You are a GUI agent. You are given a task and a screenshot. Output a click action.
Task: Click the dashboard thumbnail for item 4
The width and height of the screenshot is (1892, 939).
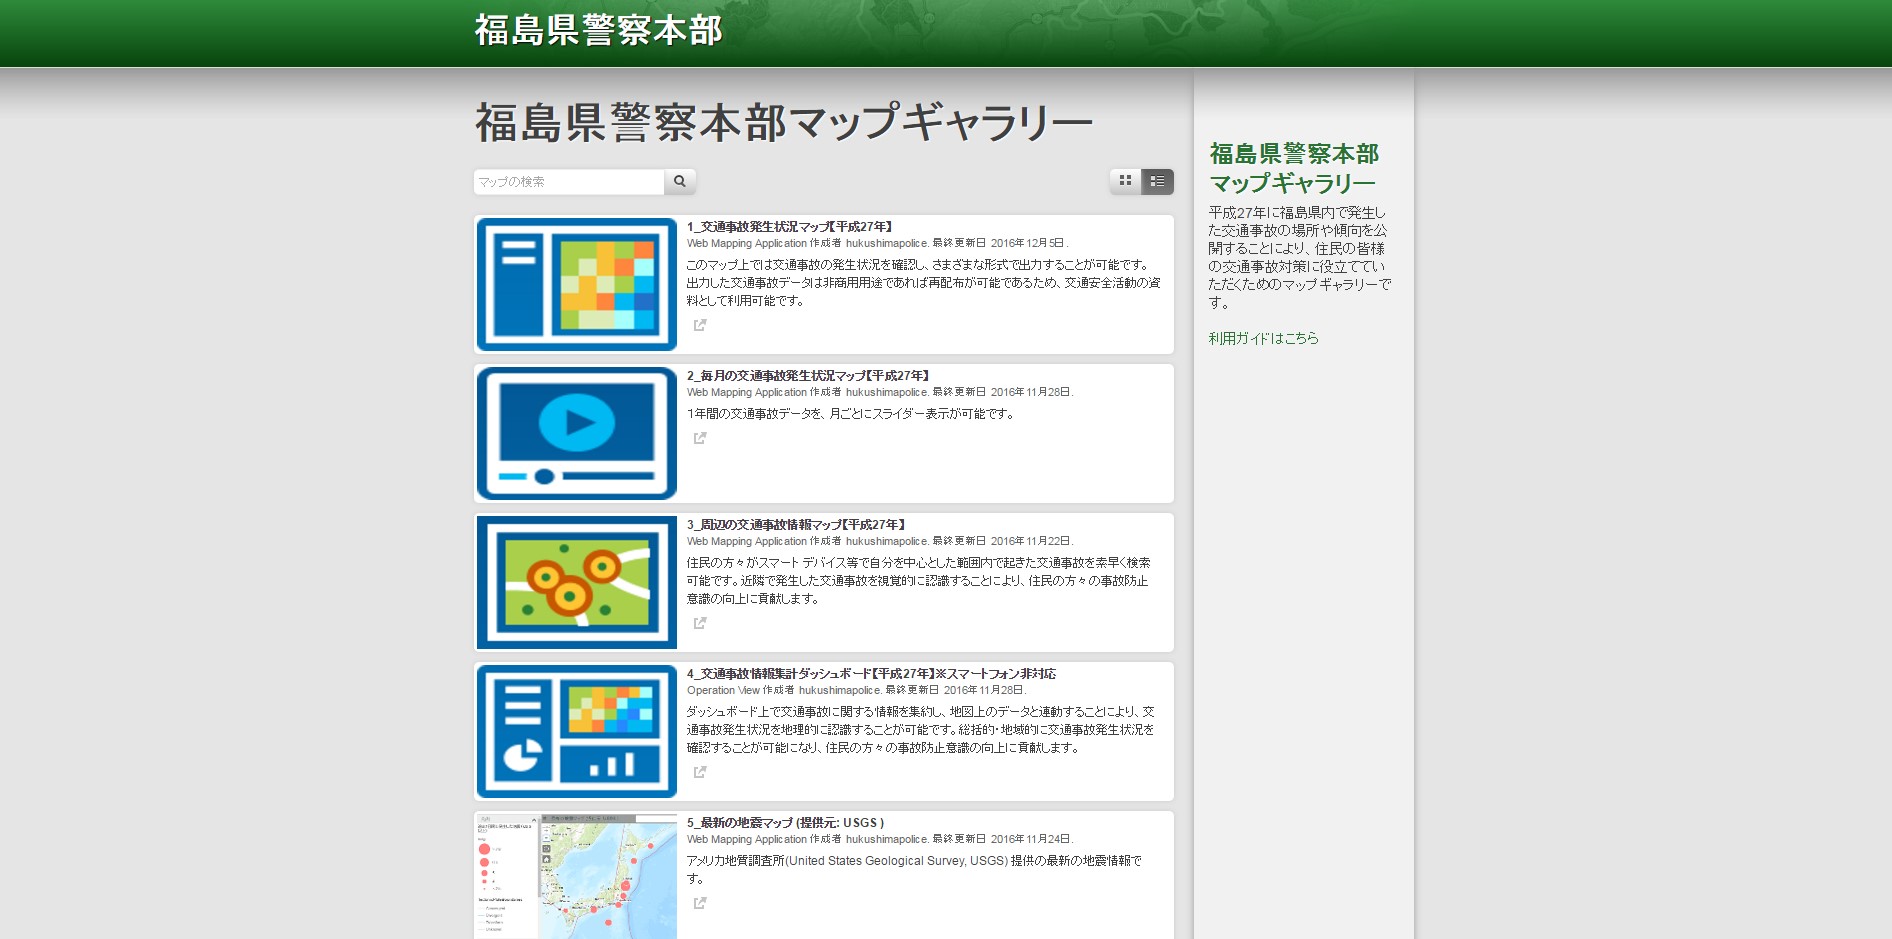(x=577, y=731)
